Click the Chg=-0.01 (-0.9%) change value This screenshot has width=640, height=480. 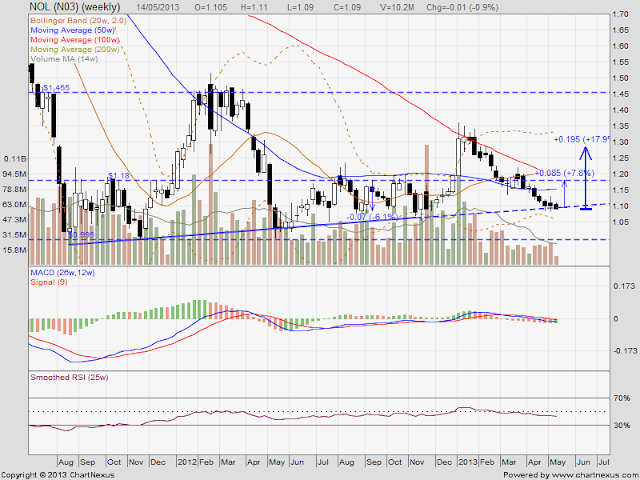click(462, 7)
